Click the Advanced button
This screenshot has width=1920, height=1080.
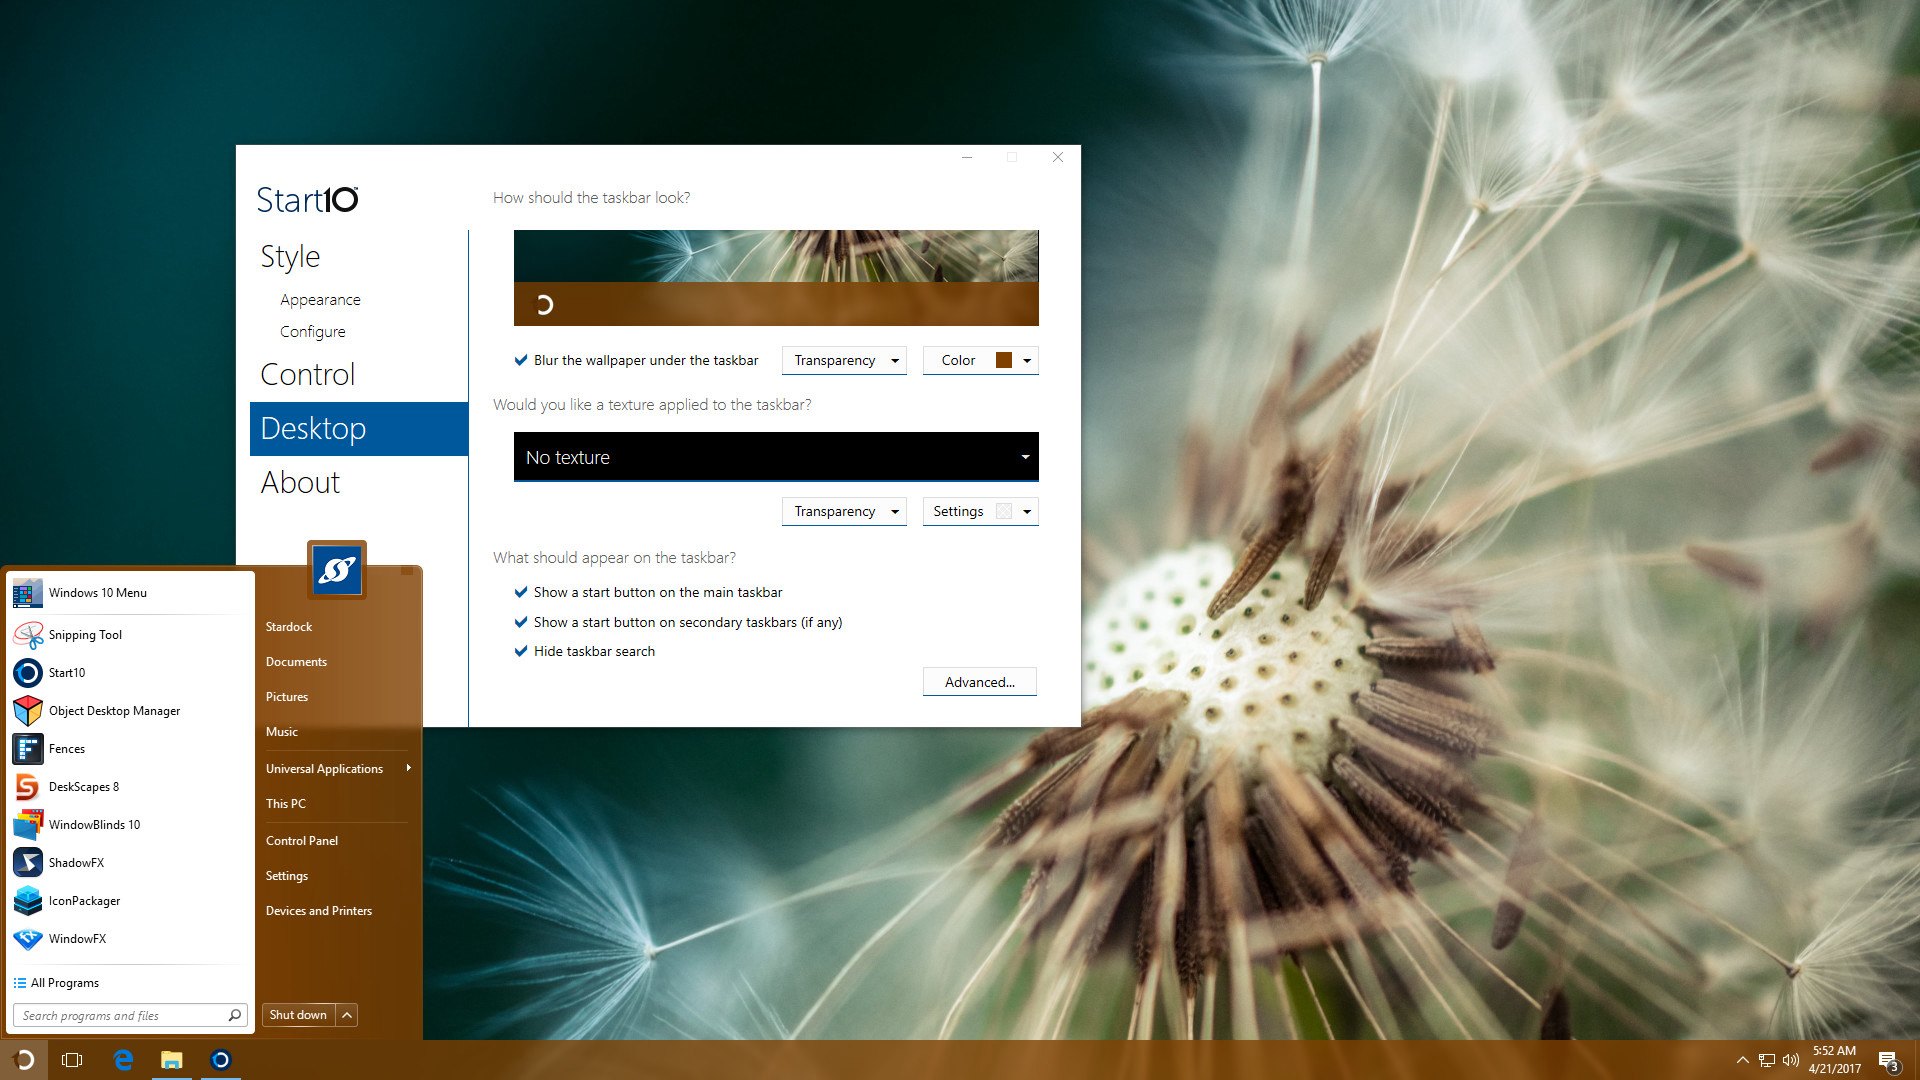click(x=979, y=682)
